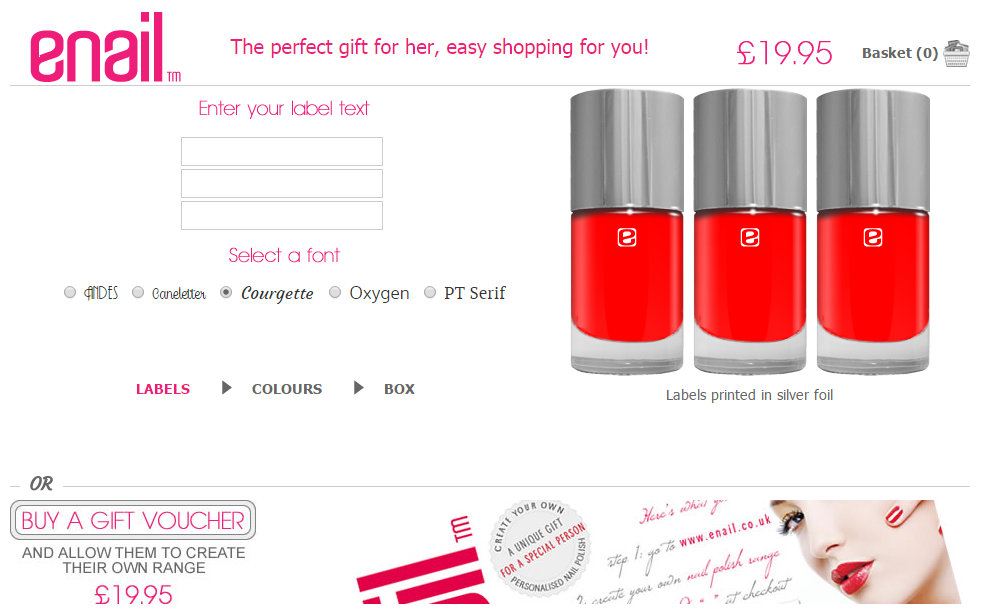Click the arrow between Colours and Box
985x614 pixels.
pos(358,388)
